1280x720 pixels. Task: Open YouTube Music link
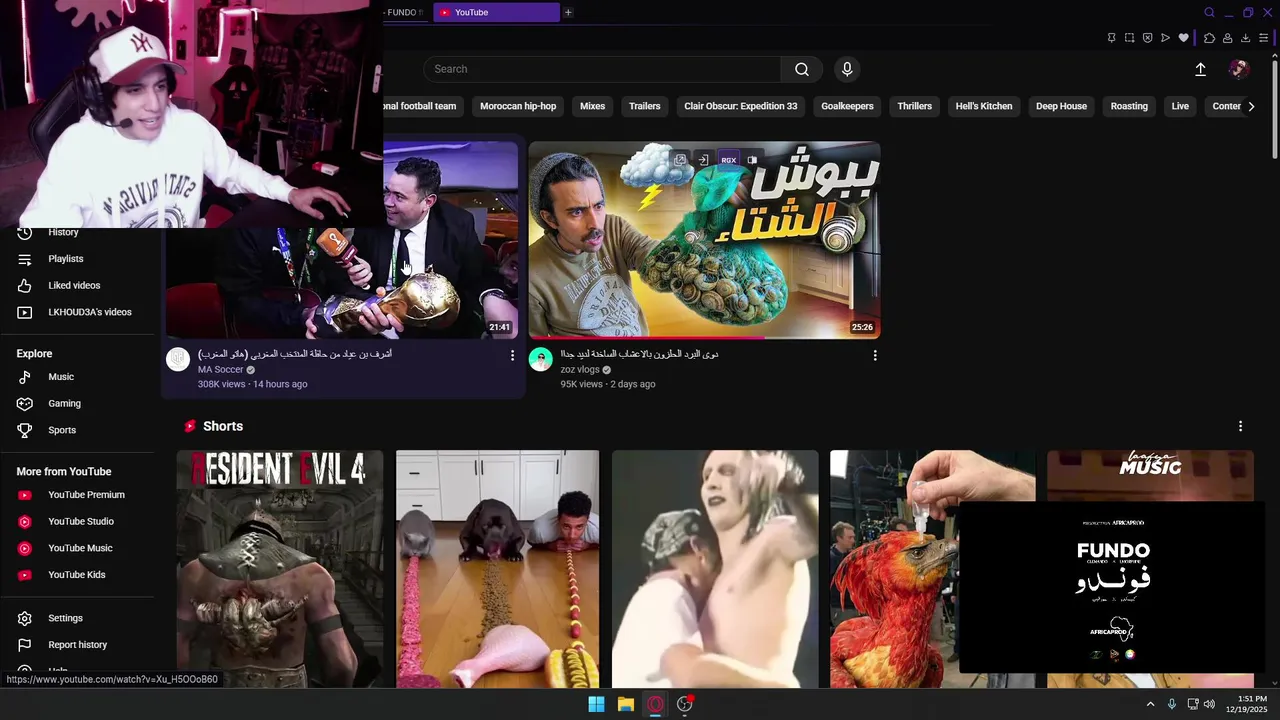tap(80, 548)
